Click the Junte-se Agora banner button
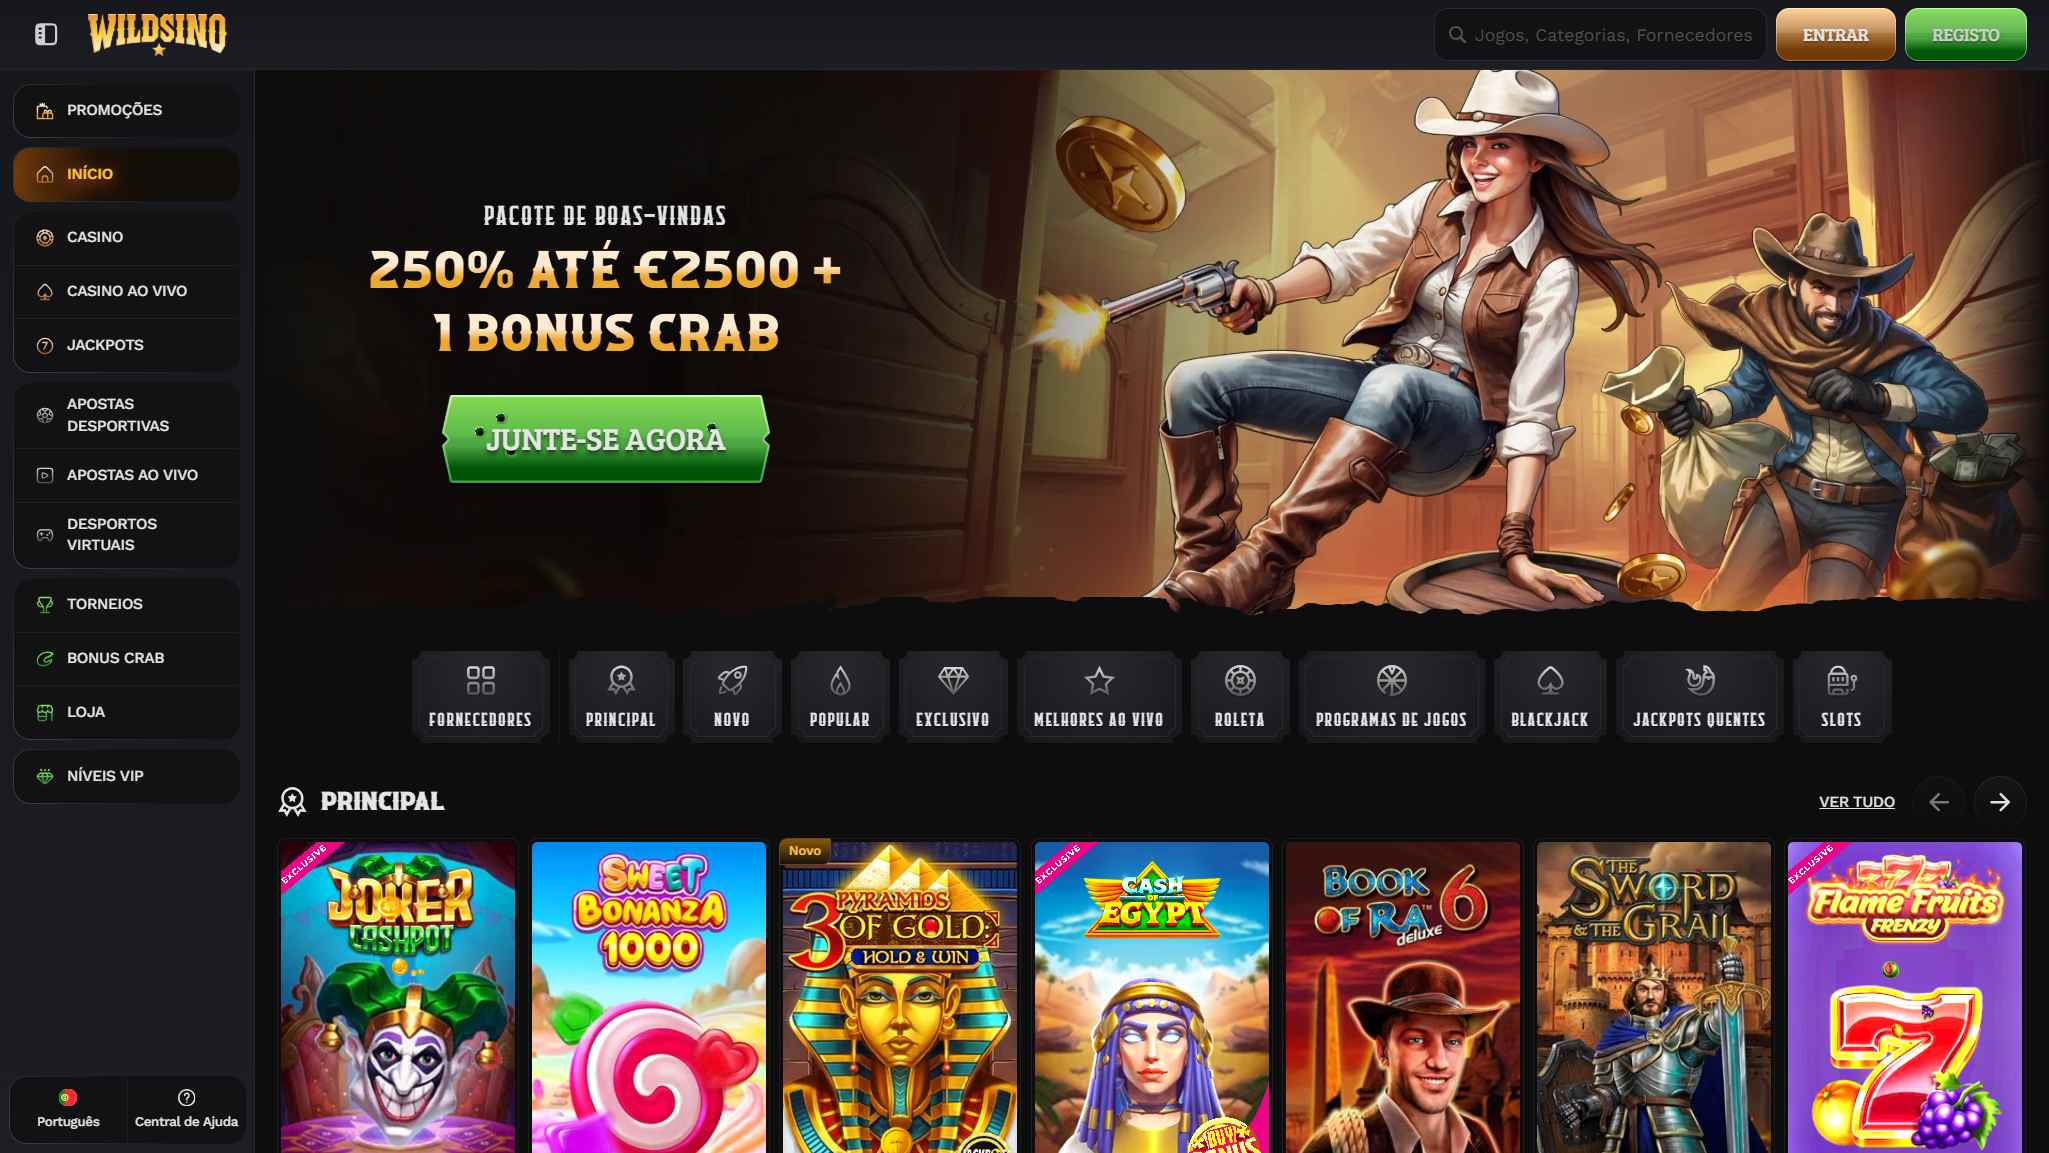 (x=606, y=439)
